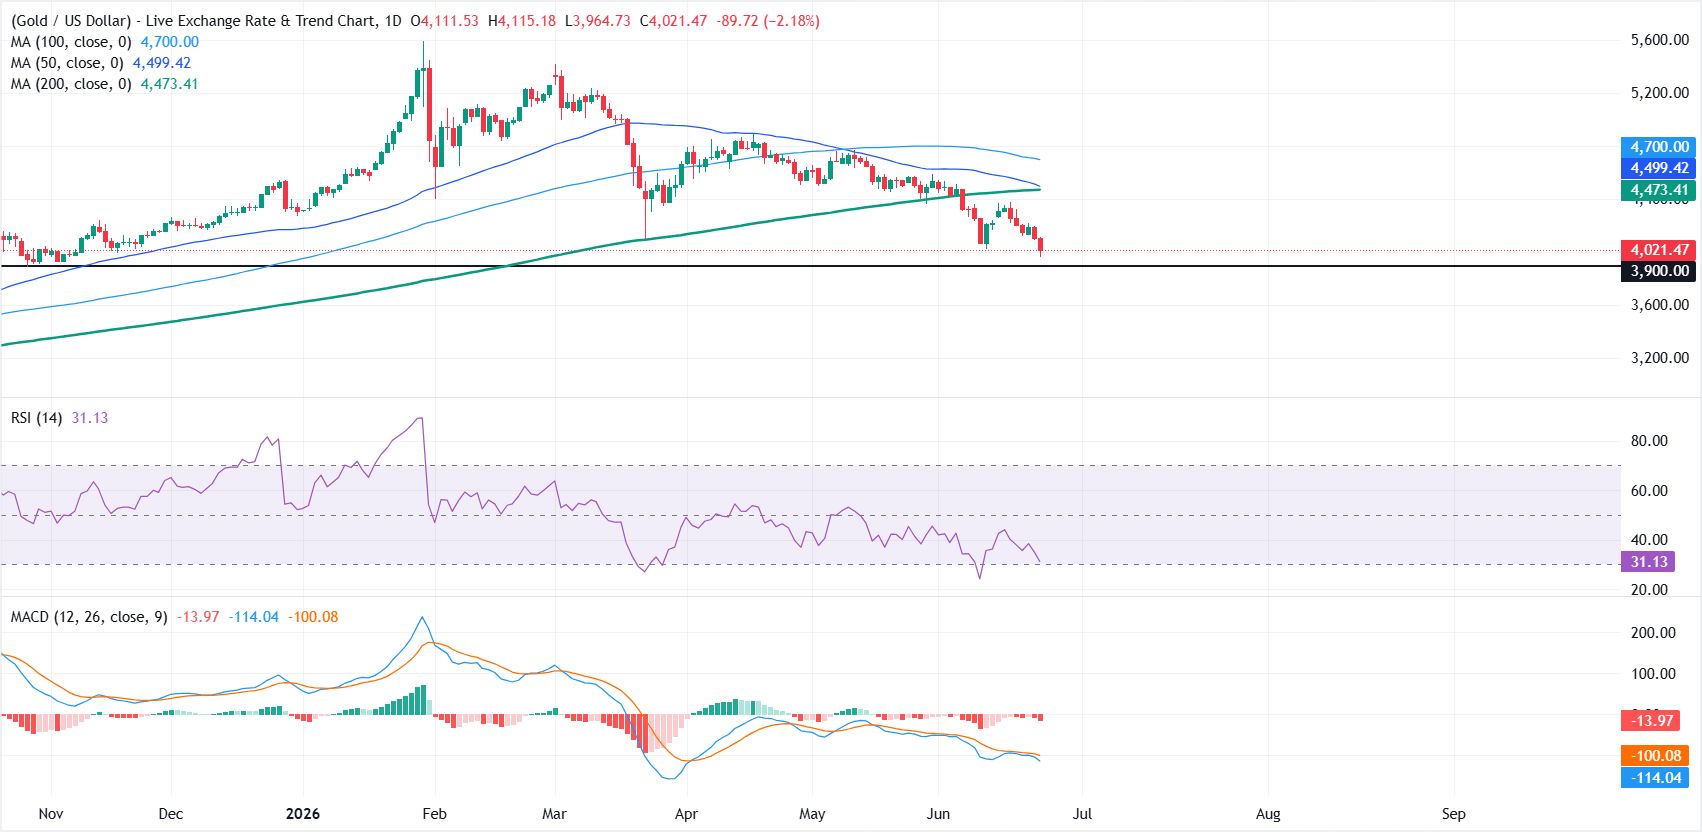Click the 3,200.00 price axis label

pos(1659,358)
